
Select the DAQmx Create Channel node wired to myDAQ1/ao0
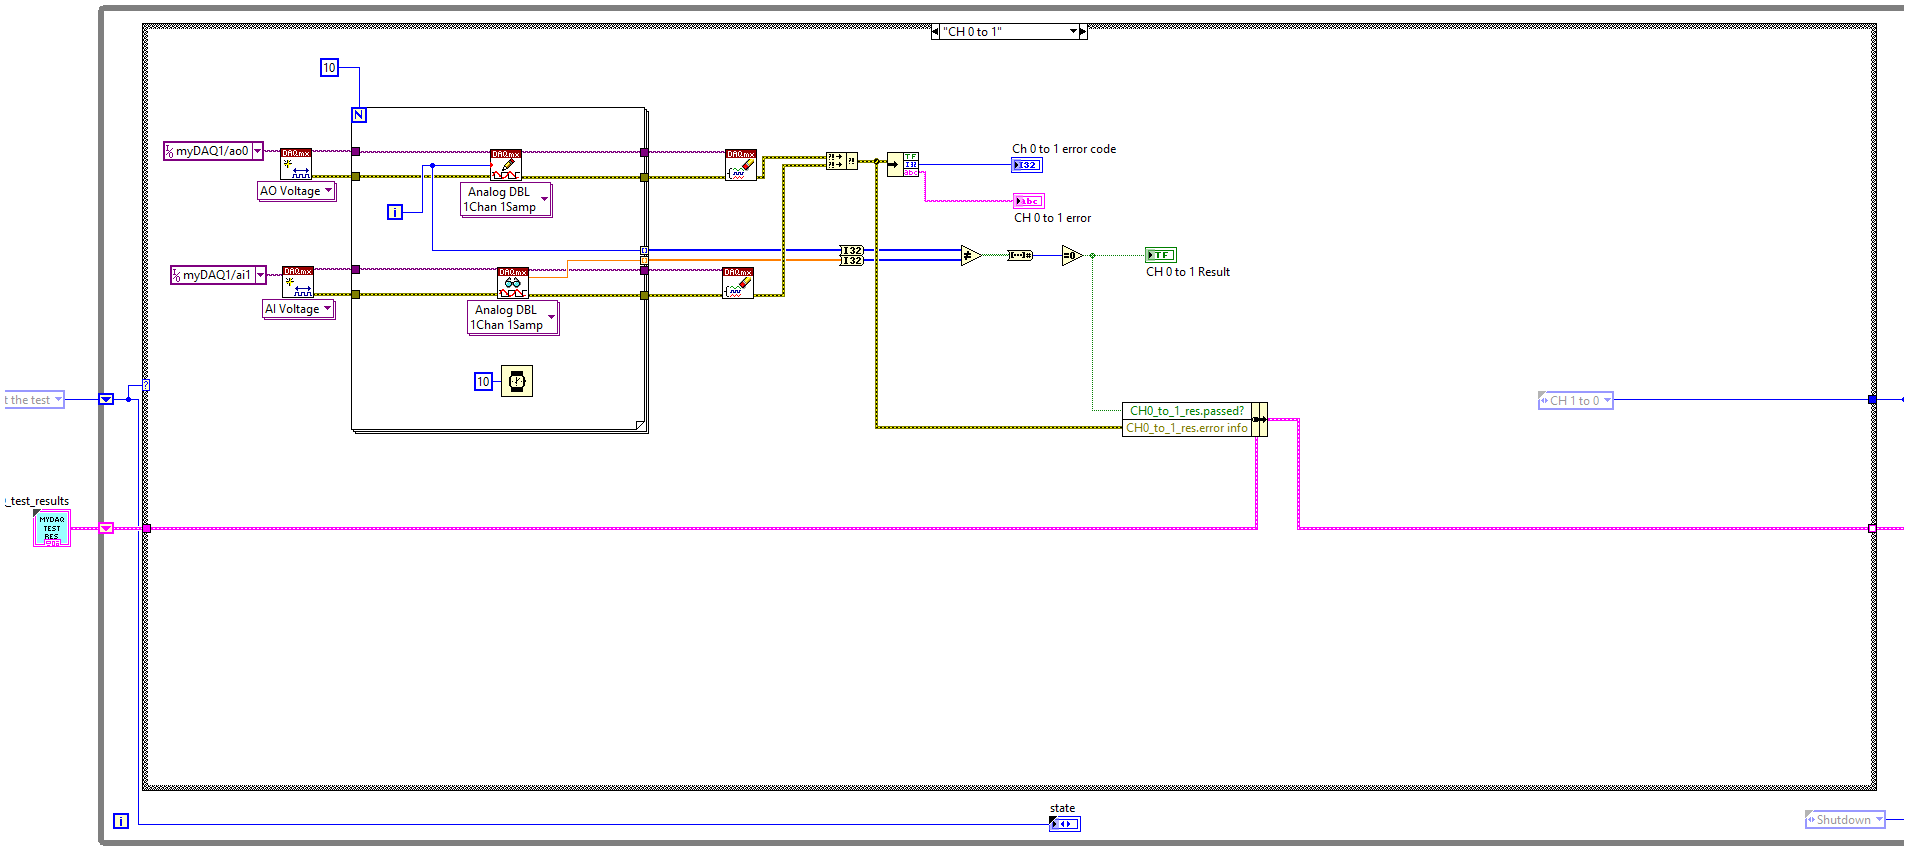click(x=296, y=164)
